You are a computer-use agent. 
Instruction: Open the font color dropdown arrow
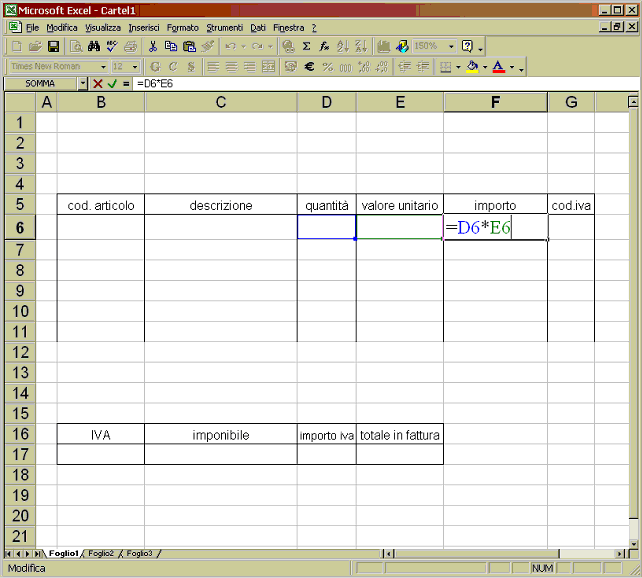[512, 67]
